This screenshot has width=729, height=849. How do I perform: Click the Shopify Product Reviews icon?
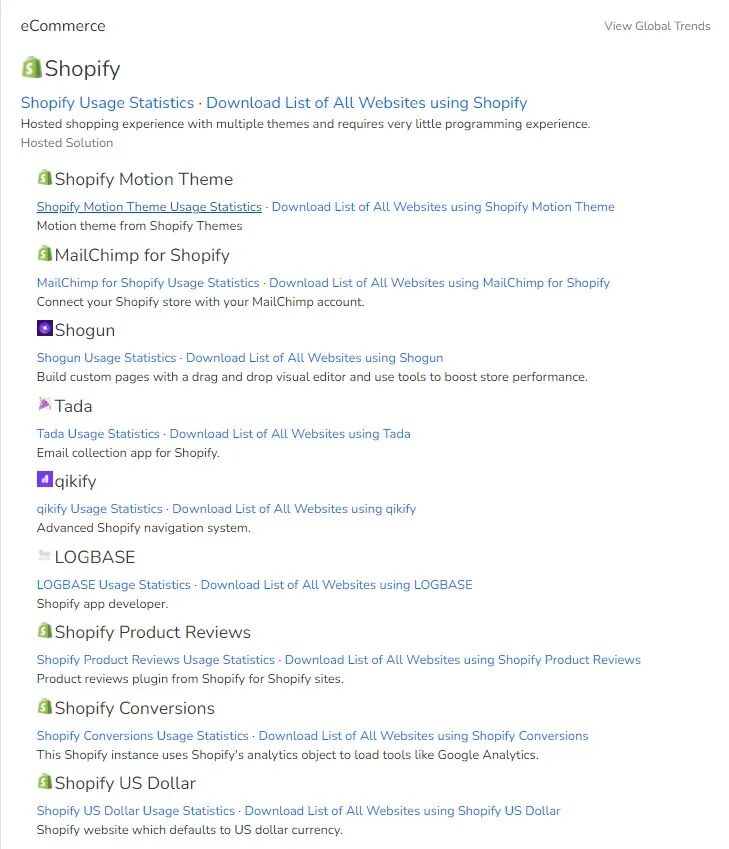[x=44, y=630]
